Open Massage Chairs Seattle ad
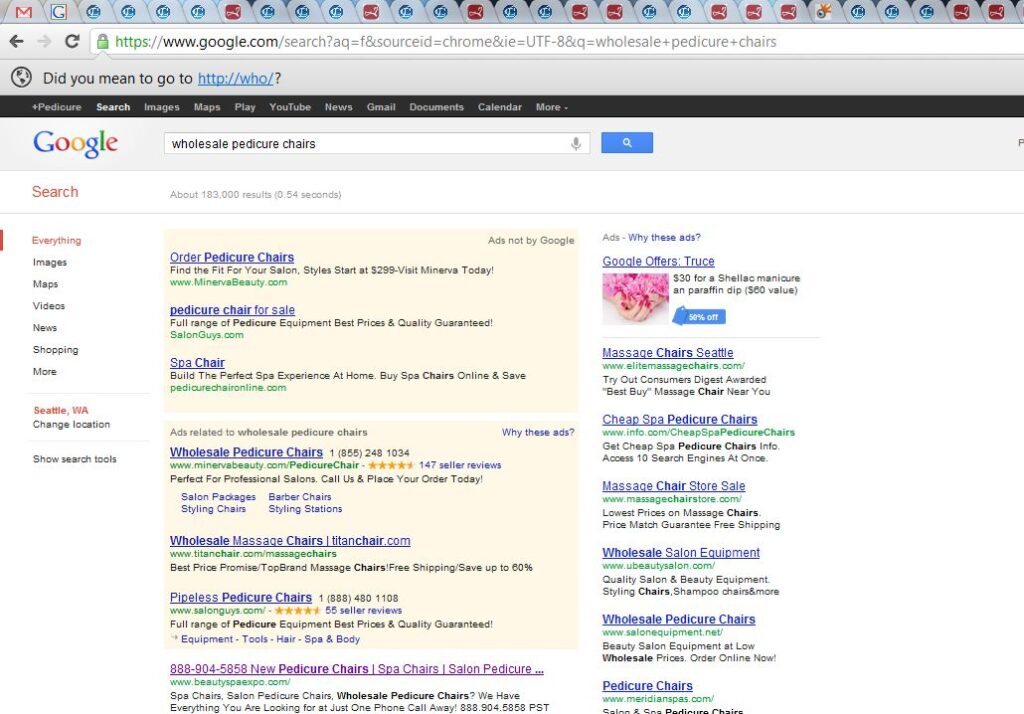This screenshot has width=1024, height=714. (667, 353)
